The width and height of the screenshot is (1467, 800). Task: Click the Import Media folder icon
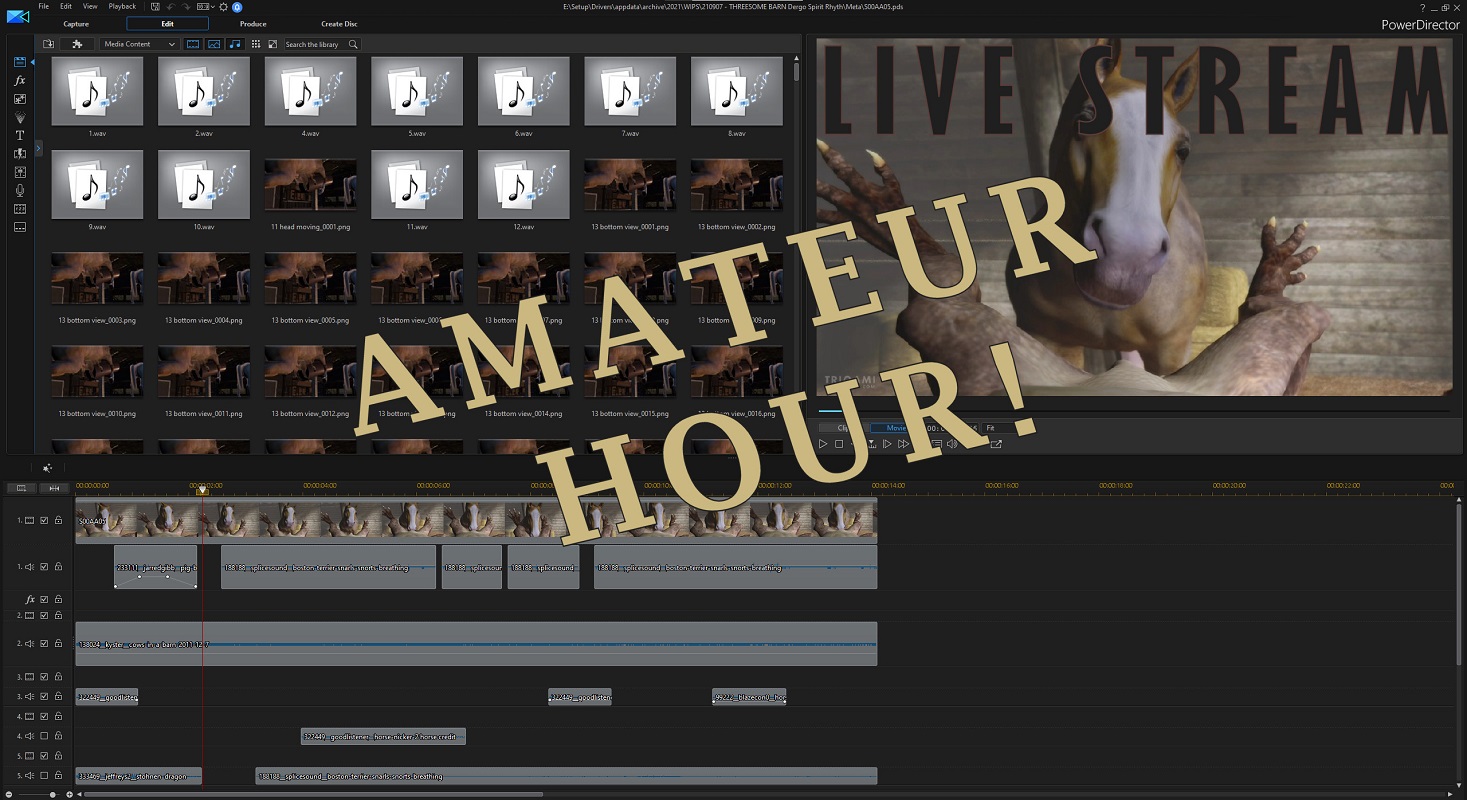(48, 44)
